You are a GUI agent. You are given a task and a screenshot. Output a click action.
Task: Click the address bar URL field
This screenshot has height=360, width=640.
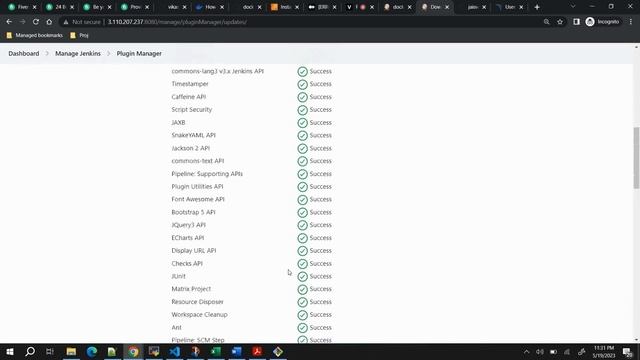click(x=302, y=22)
